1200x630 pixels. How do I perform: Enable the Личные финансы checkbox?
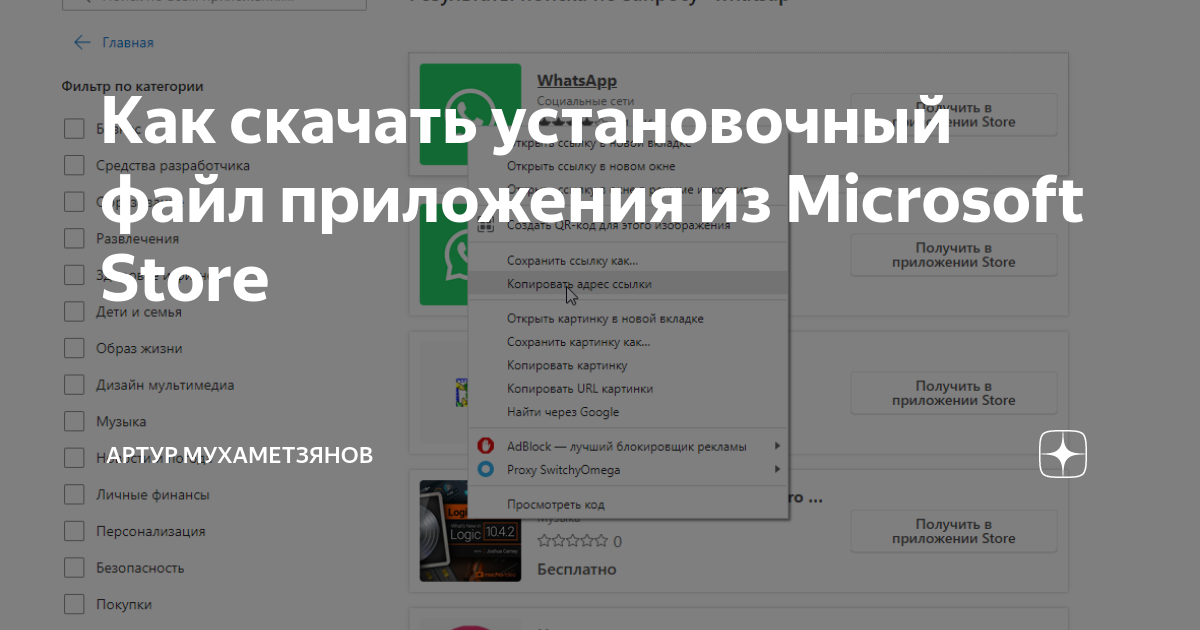(74, 494)
